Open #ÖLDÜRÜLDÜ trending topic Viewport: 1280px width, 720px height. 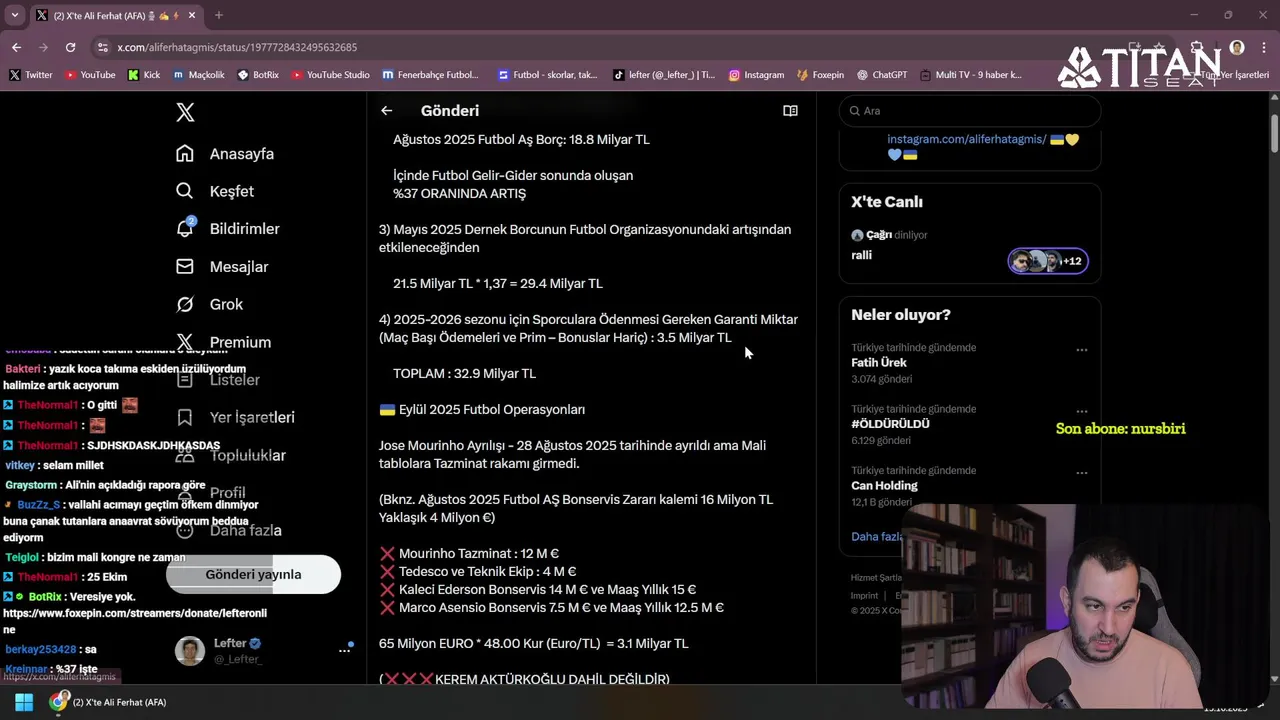tap(890, 424)
